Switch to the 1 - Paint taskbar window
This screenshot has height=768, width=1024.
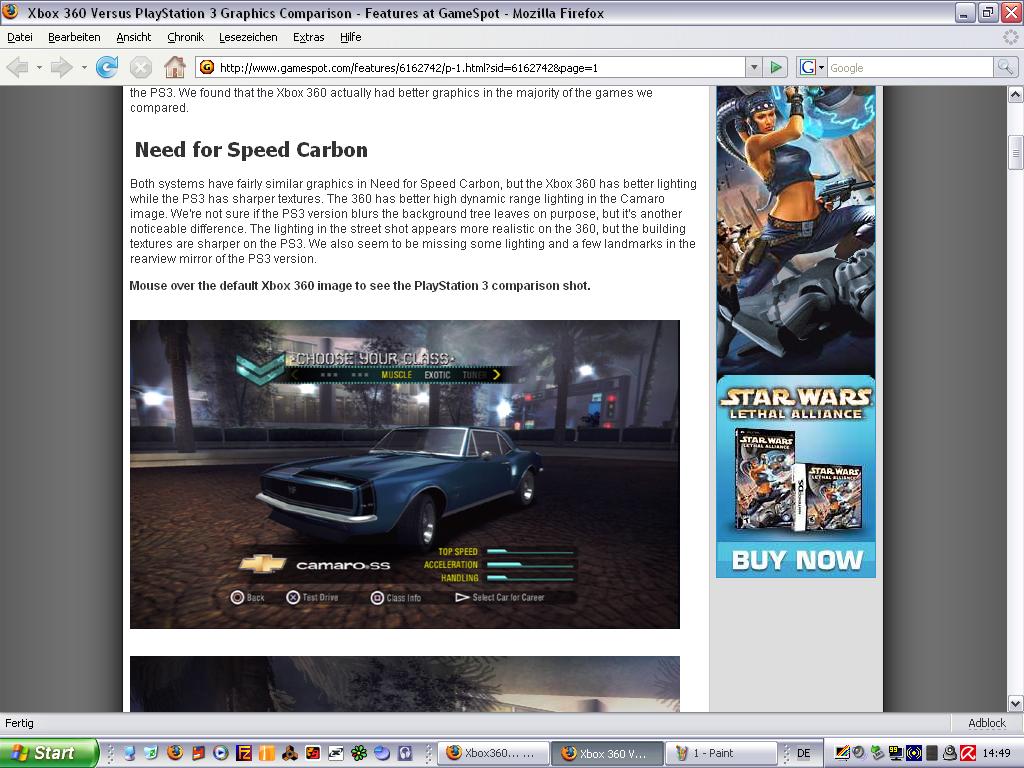(722, 753)
